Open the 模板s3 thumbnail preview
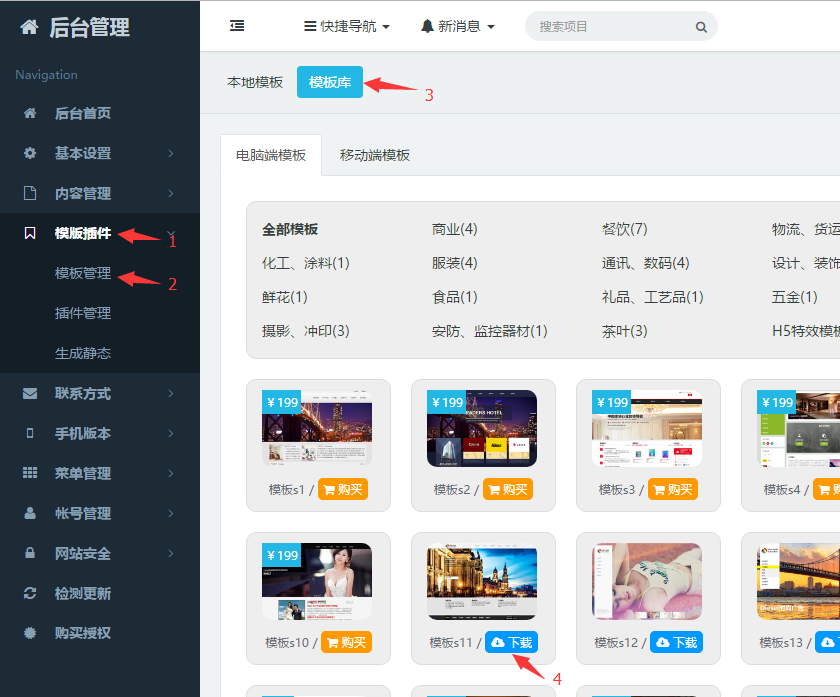Viewport: 840px width, 697px height. (647, 428)
